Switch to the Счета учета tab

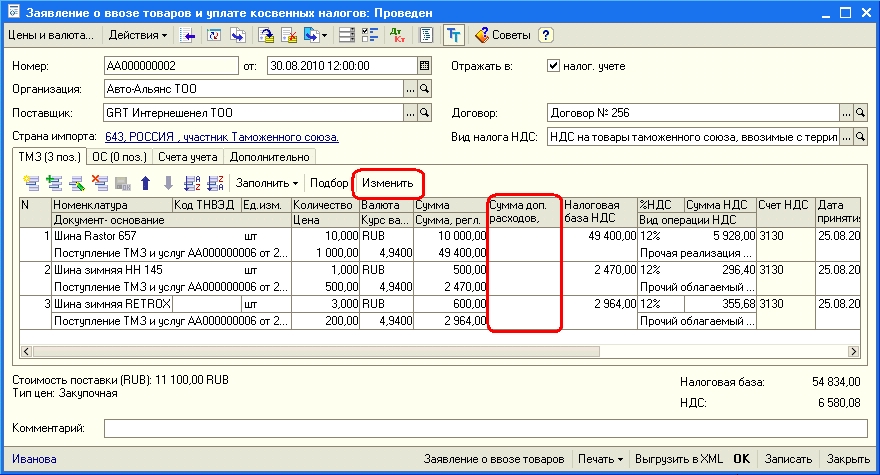click(x=189, y=156)
